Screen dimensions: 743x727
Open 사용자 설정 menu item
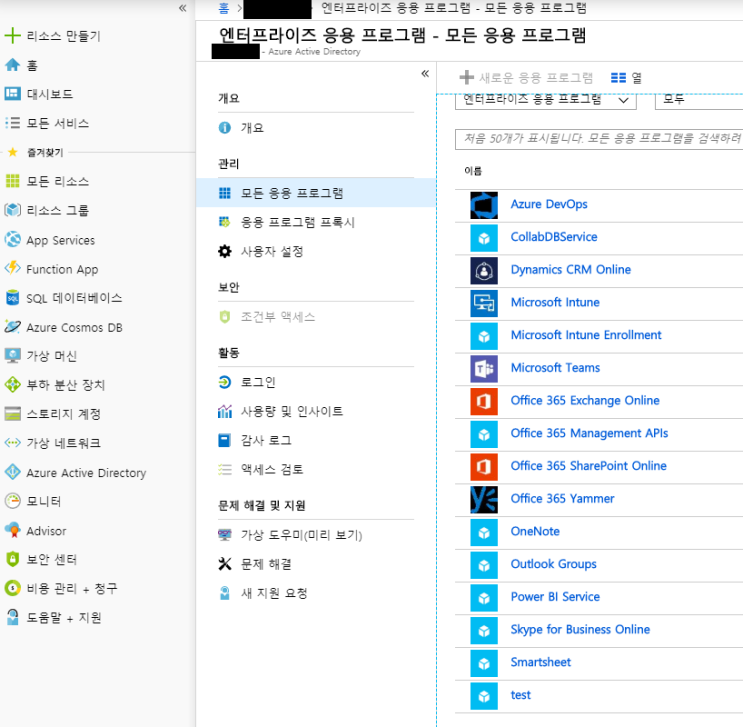(316, 251)
